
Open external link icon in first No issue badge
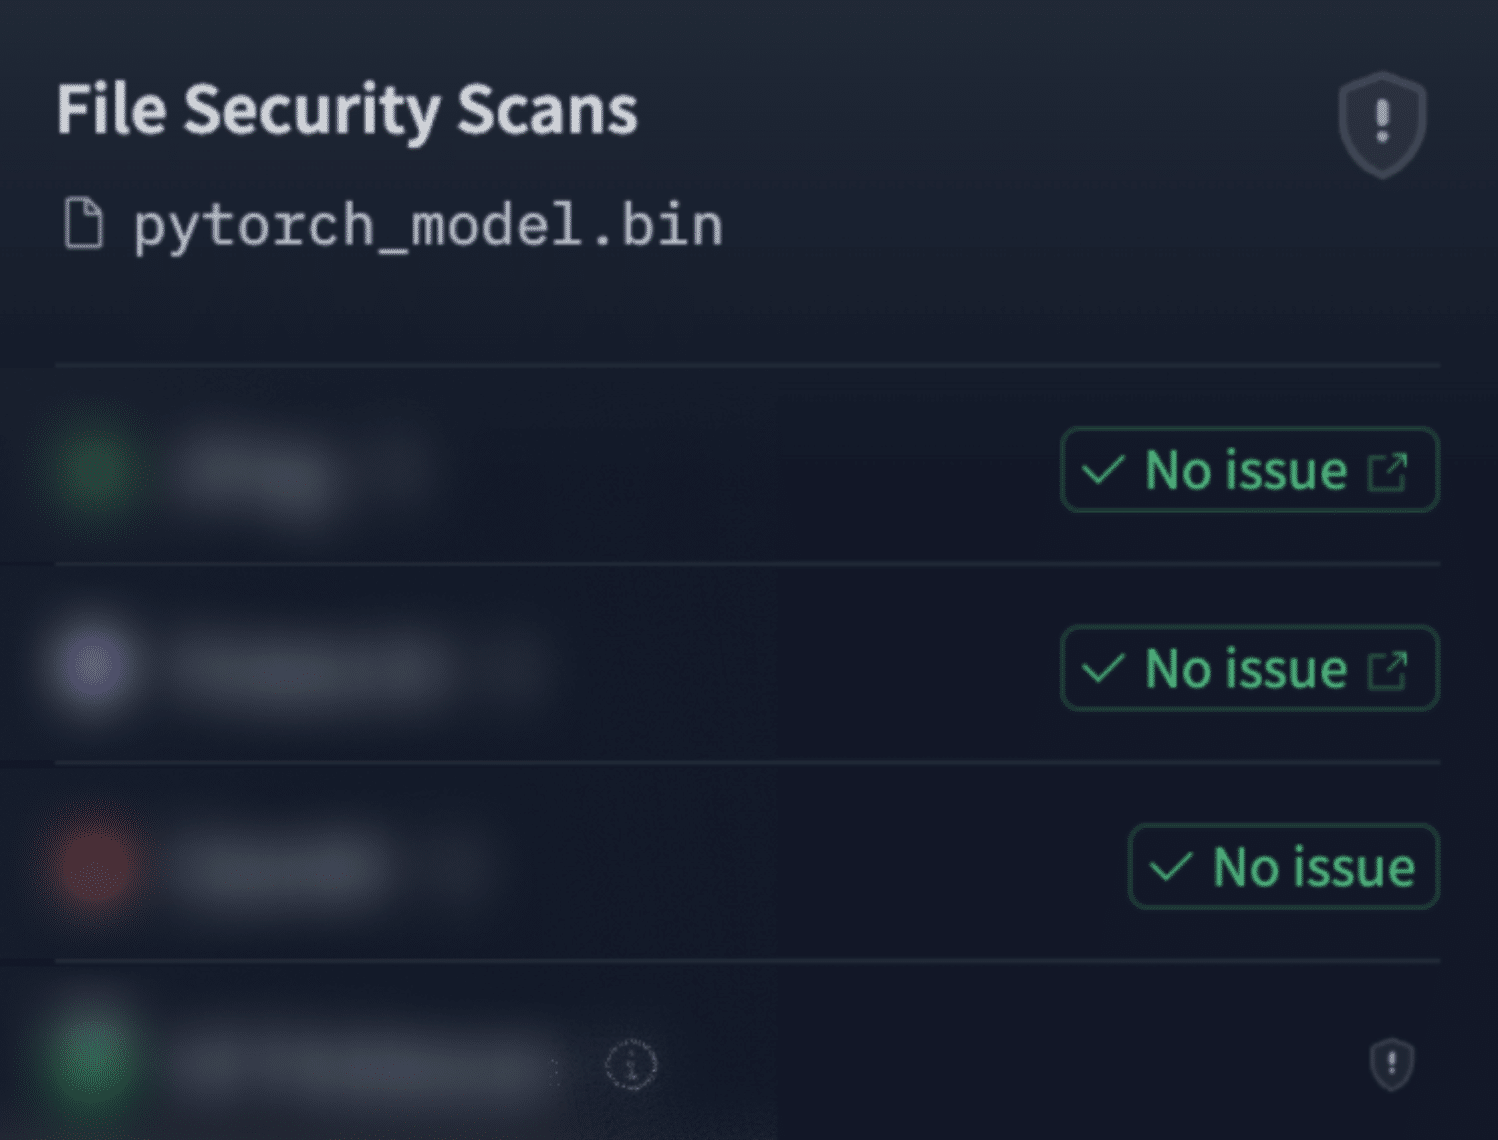coord(1388,471)
